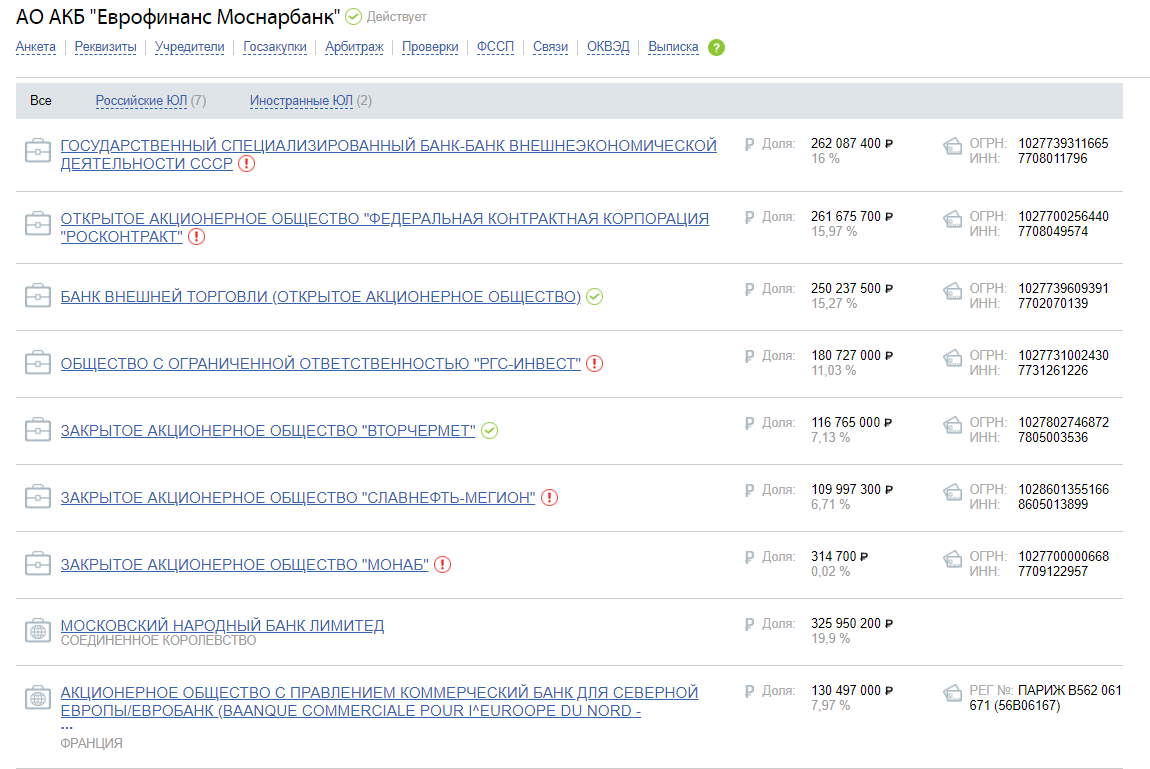Click share amount 130 497 000 ₽

851,691
